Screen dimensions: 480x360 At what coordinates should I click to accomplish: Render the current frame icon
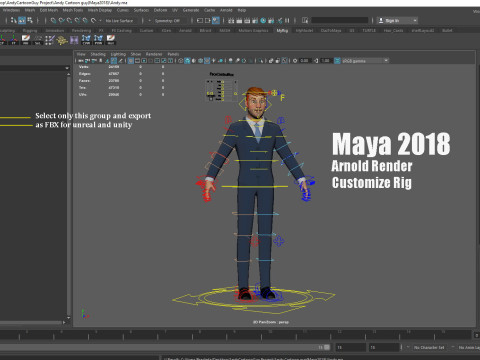click(239, 21)
